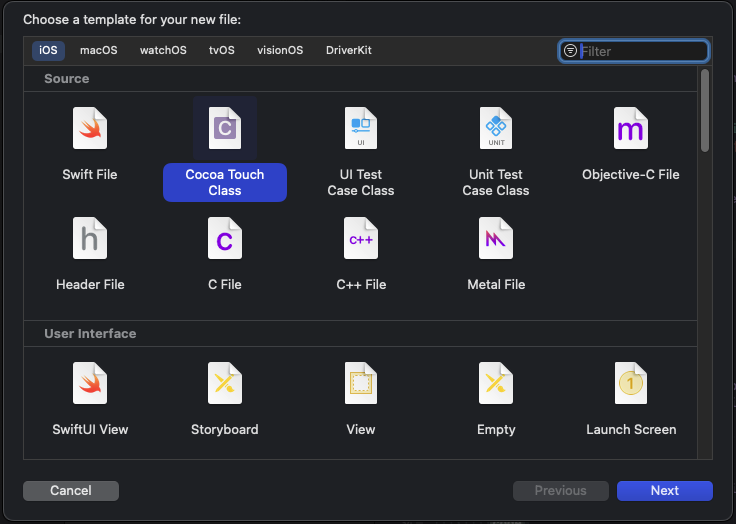The height and width of the screenshot is (524, 736).
Task: Click the "Unit Test Case Class" label
Action: [496, 182]
